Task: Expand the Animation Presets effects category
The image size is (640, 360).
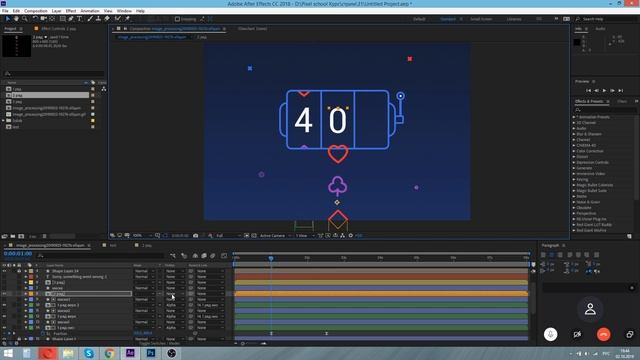Action: click(x=574, y=117)
